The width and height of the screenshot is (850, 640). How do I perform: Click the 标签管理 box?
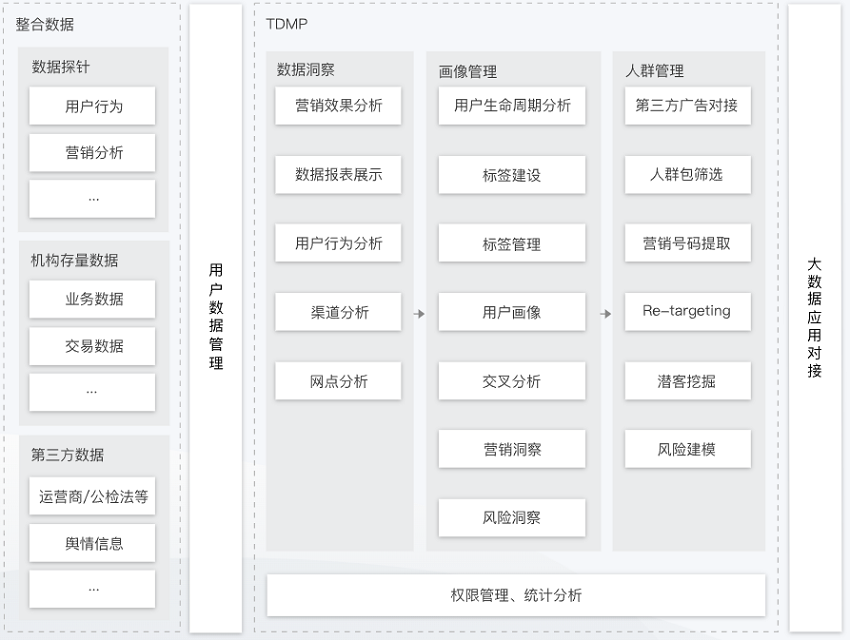pyautogui.click(x=512, y=243)
